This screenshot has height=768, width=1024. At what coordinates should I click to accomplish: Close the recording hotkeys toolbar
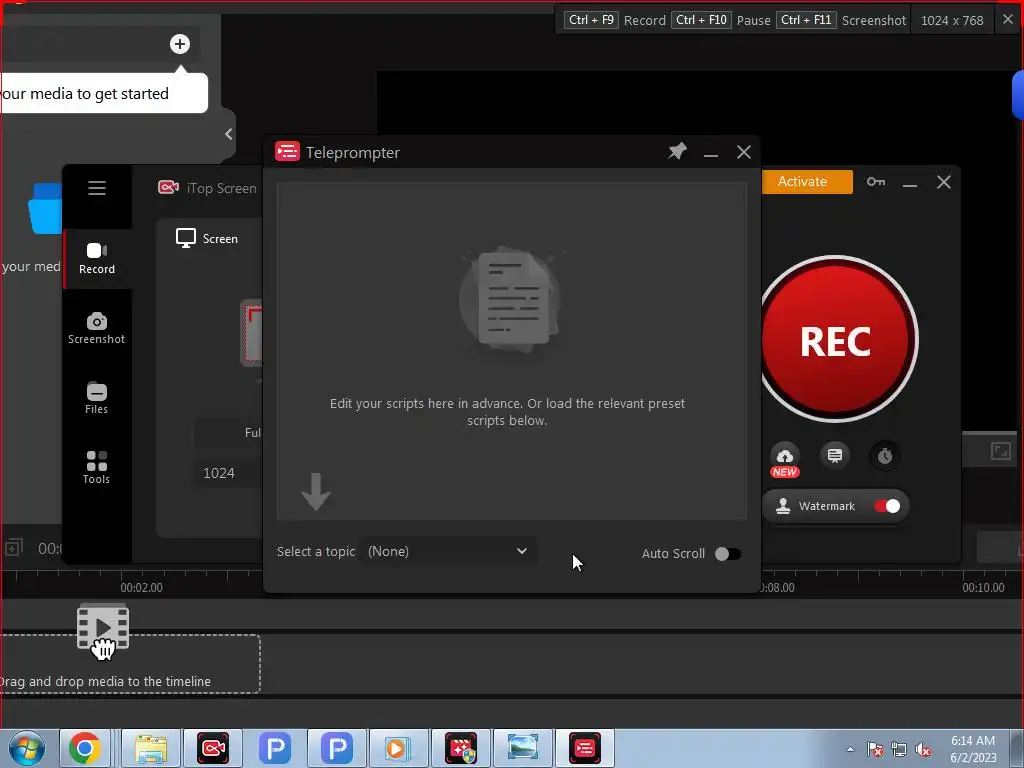(x=1008, y=20)
